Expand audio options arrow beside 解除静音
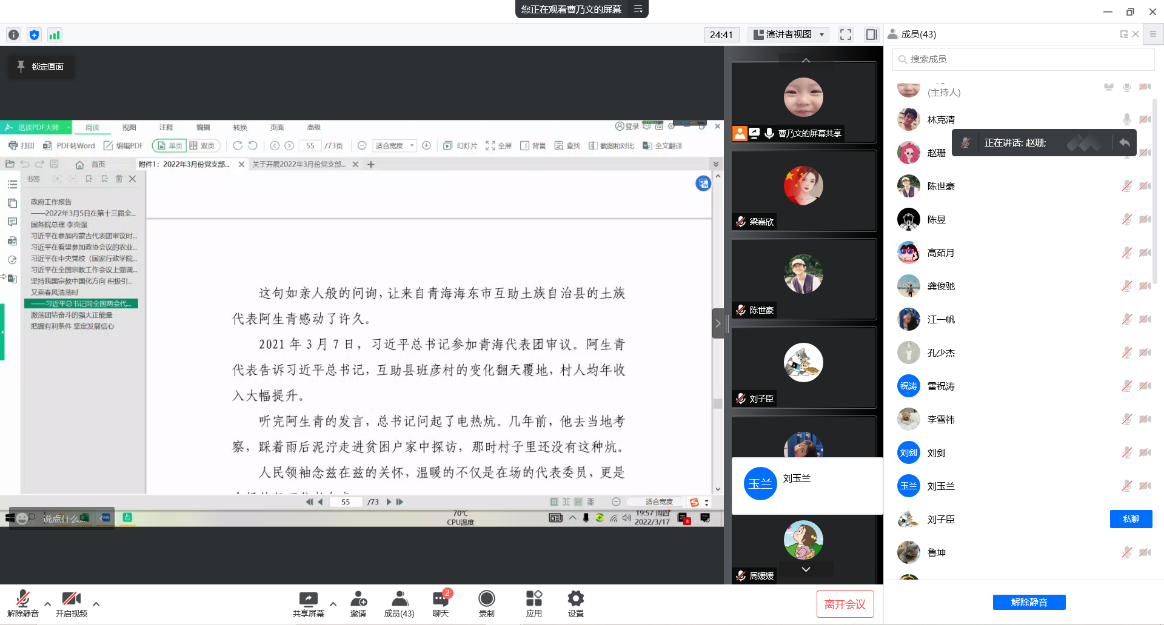Viewport: 1164px width, 625px height. click(47, 603)
